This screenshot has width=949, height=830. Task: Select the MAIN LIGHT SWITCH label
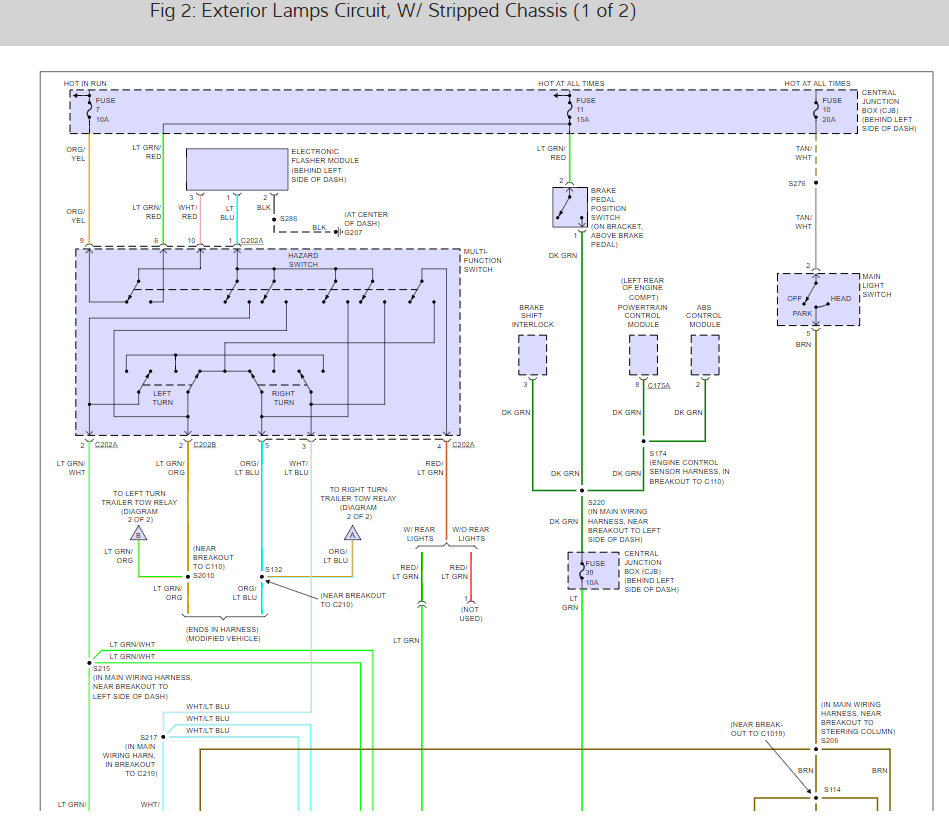tap(876, 286)
